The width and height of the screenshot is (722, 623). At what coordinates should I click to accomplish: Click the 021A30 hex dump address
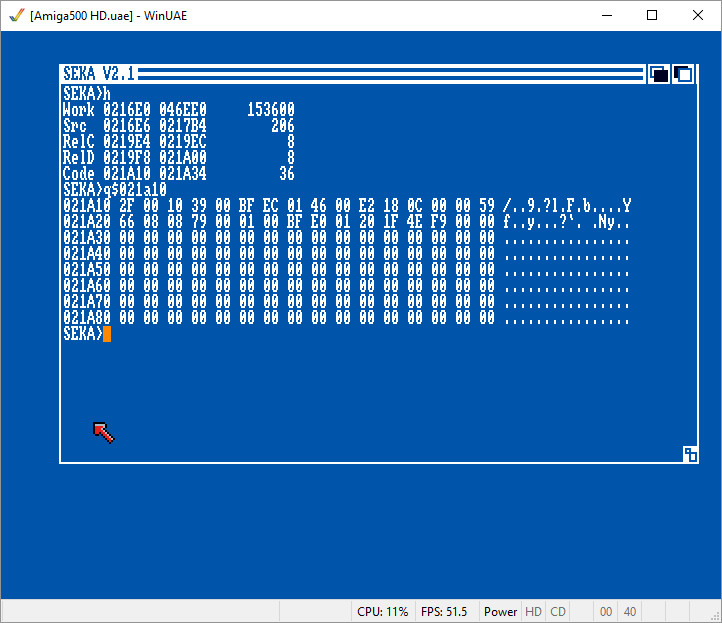[x=87, y=238]
